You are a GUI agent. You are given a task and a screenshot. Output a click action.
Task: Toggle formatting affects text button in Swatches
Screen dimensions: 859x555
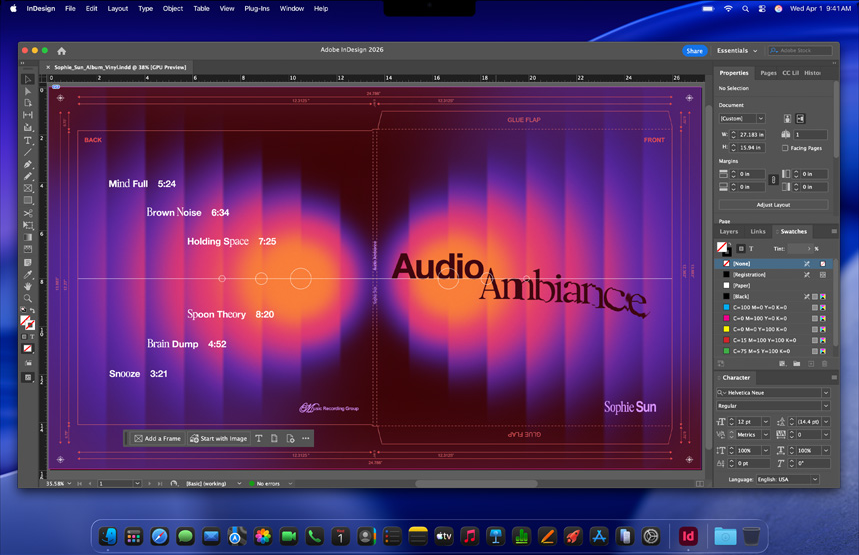(x=751, y=249)
